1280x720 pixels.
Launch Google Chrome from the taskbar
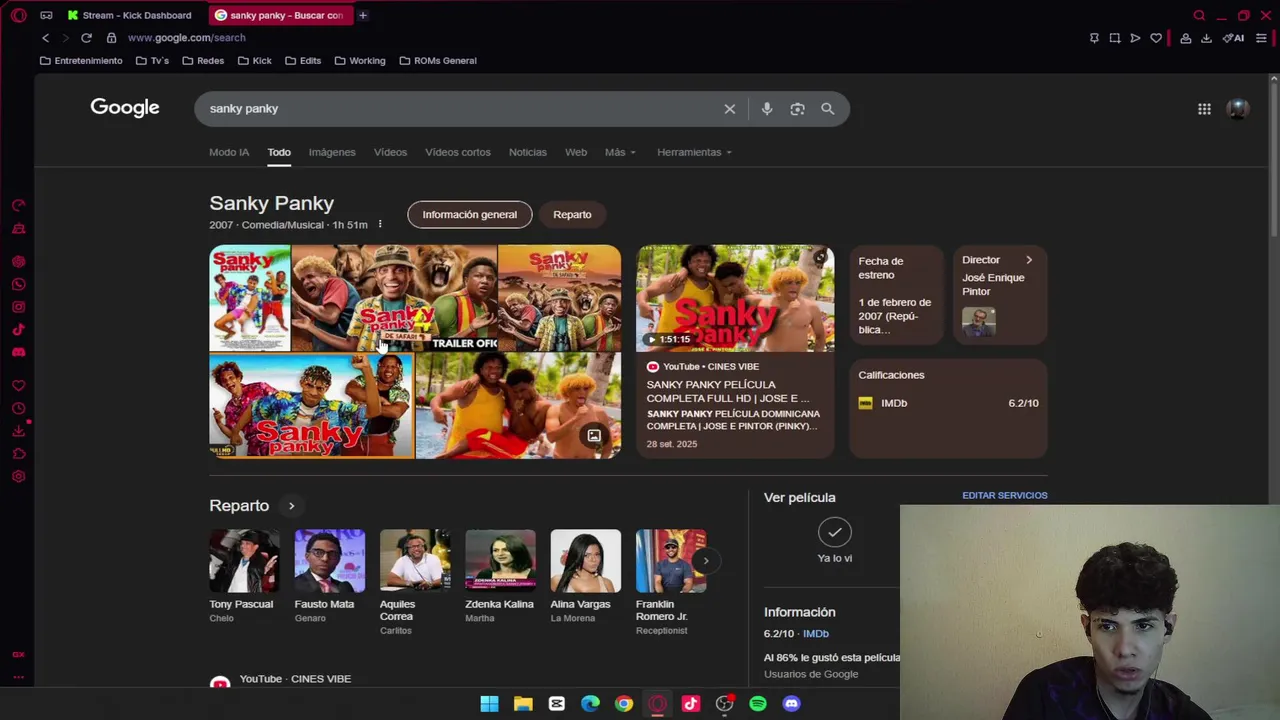tap(624, 704)
